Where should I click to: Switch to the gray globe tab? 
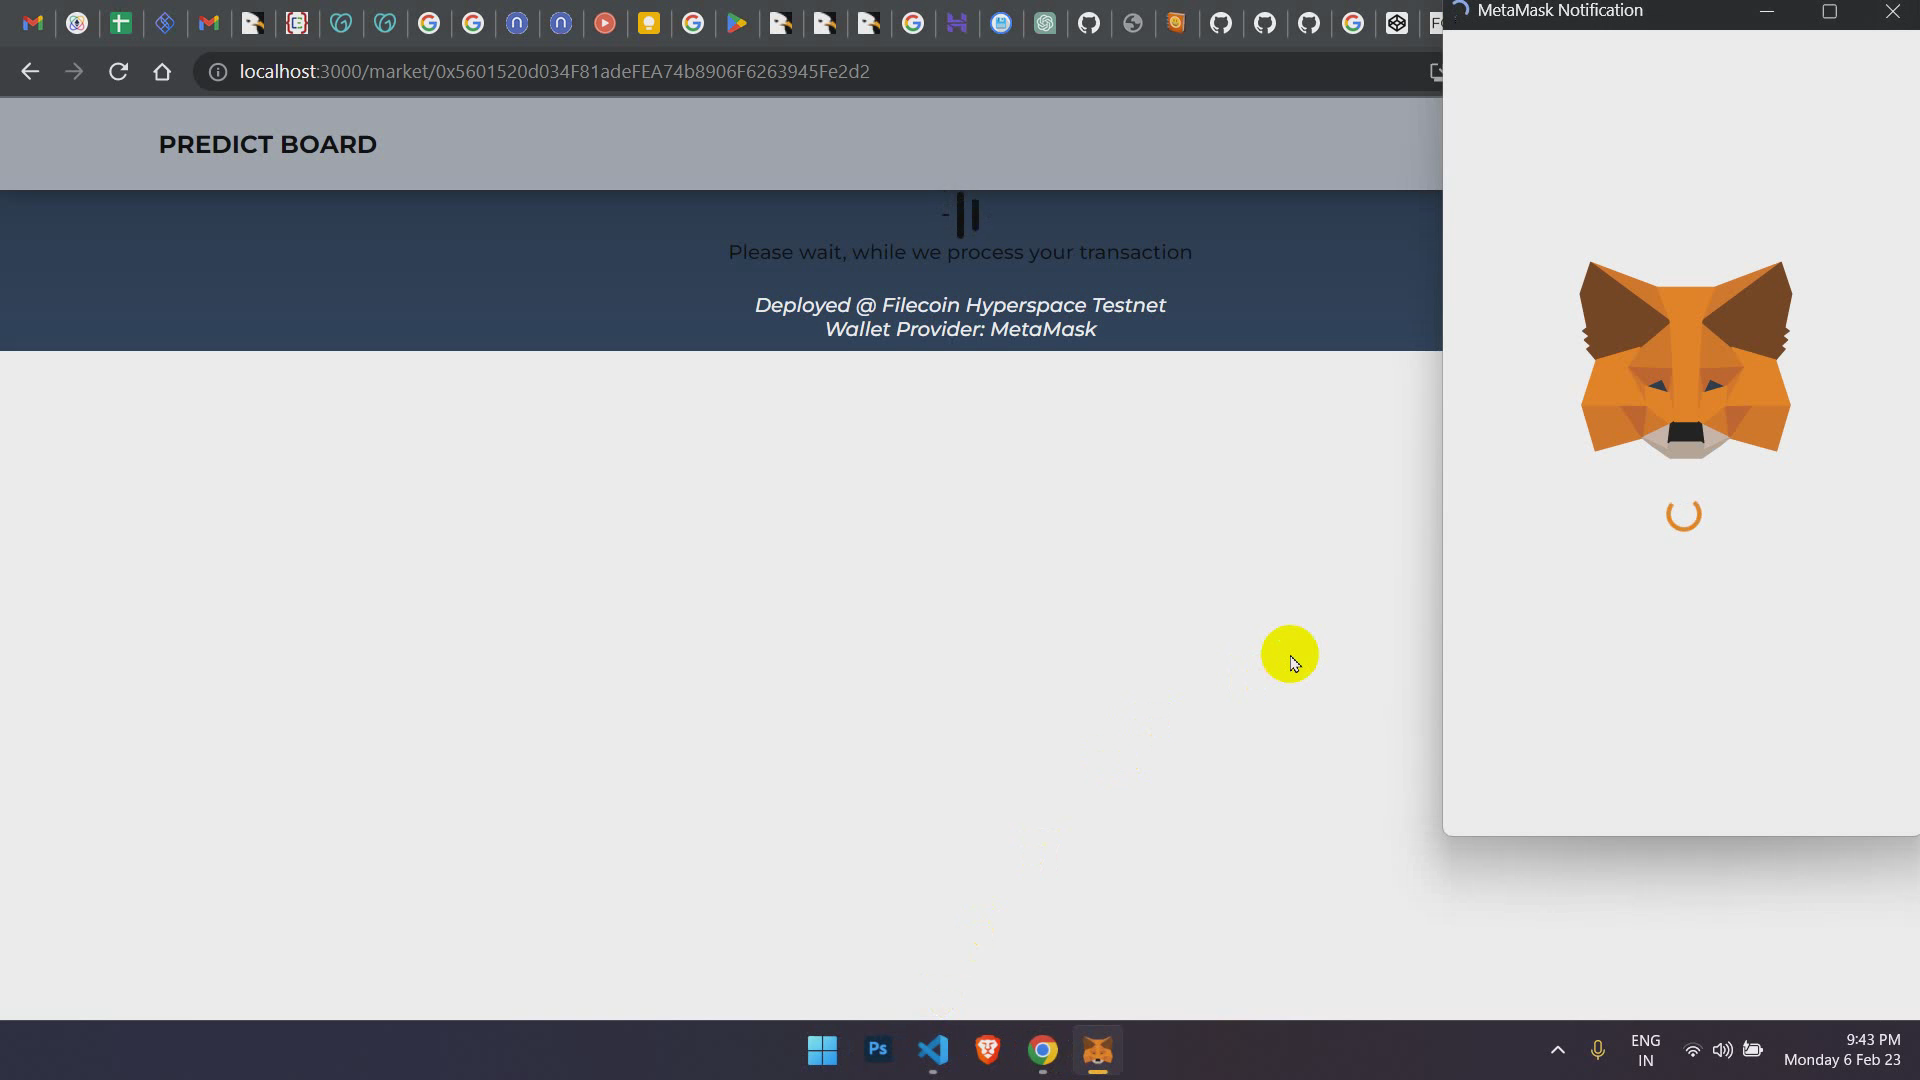[1133, 23]
